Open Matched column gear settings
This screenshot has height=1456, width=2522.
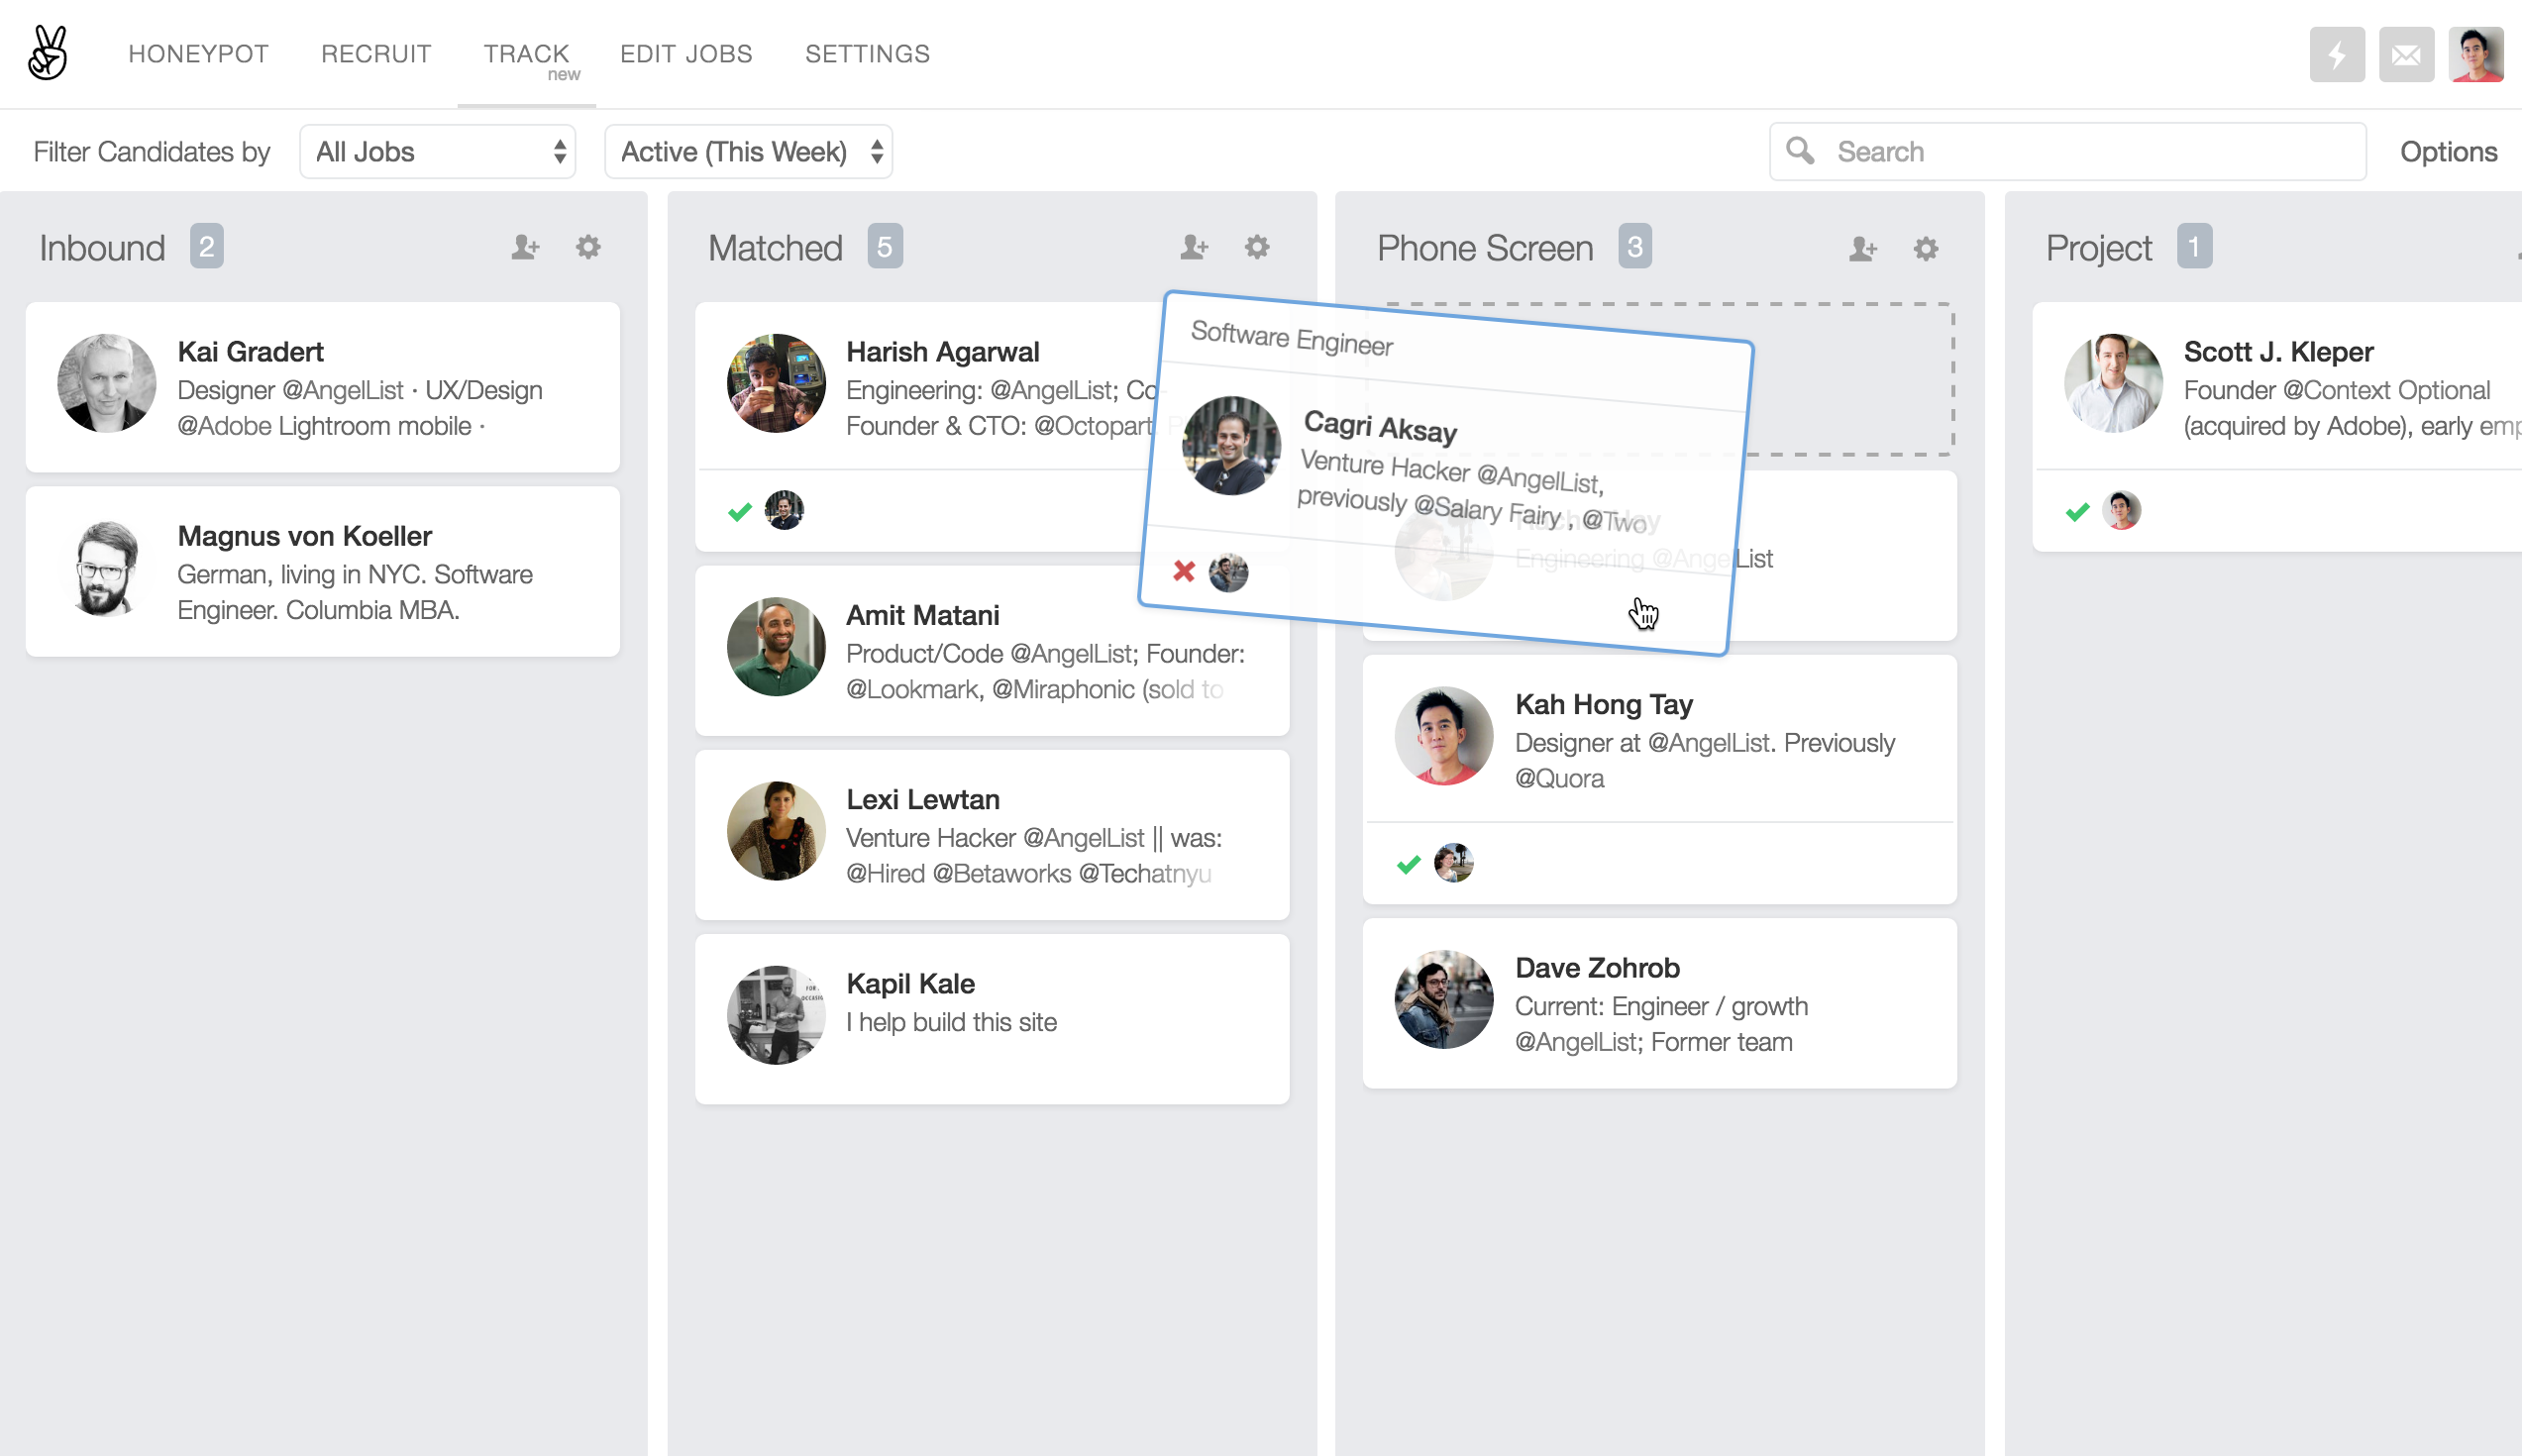(1257, 247)
